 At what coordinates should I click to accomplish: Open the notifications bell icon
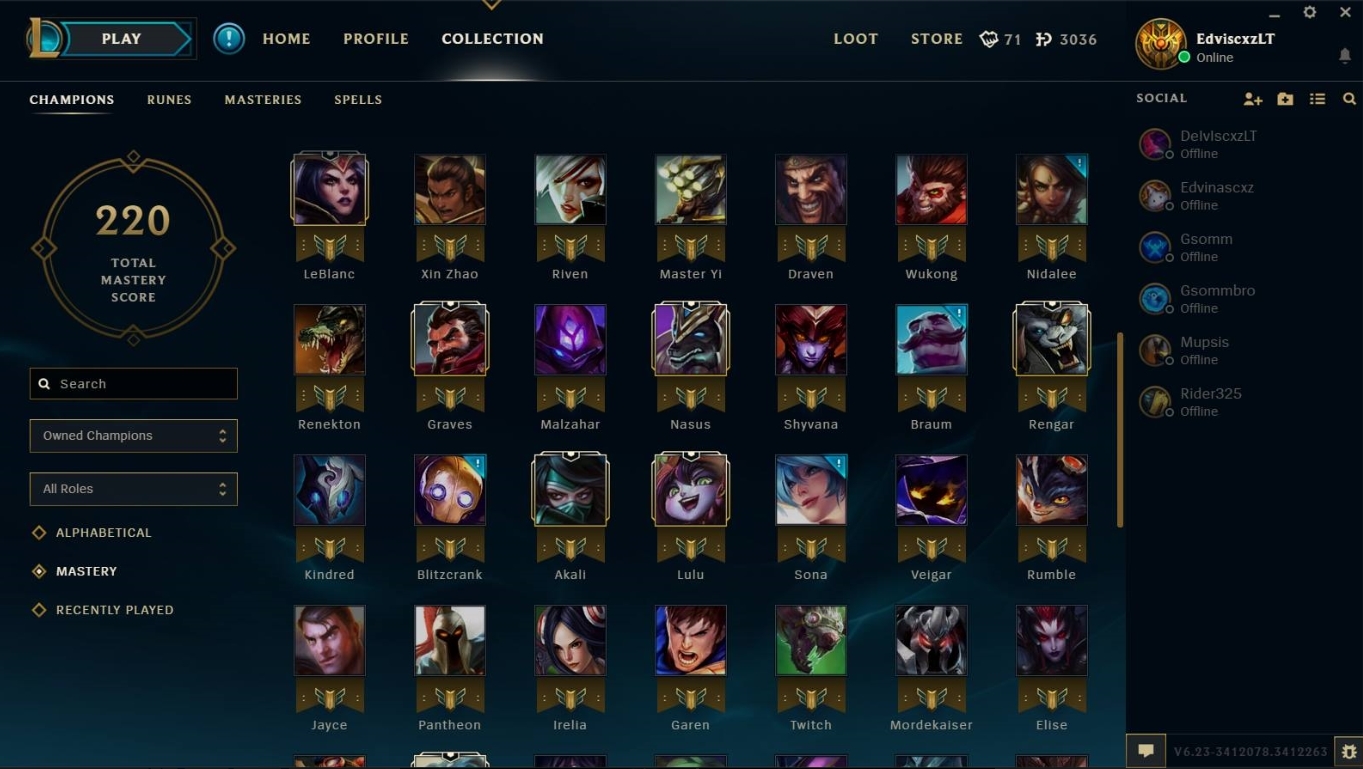click(1345, 56)
